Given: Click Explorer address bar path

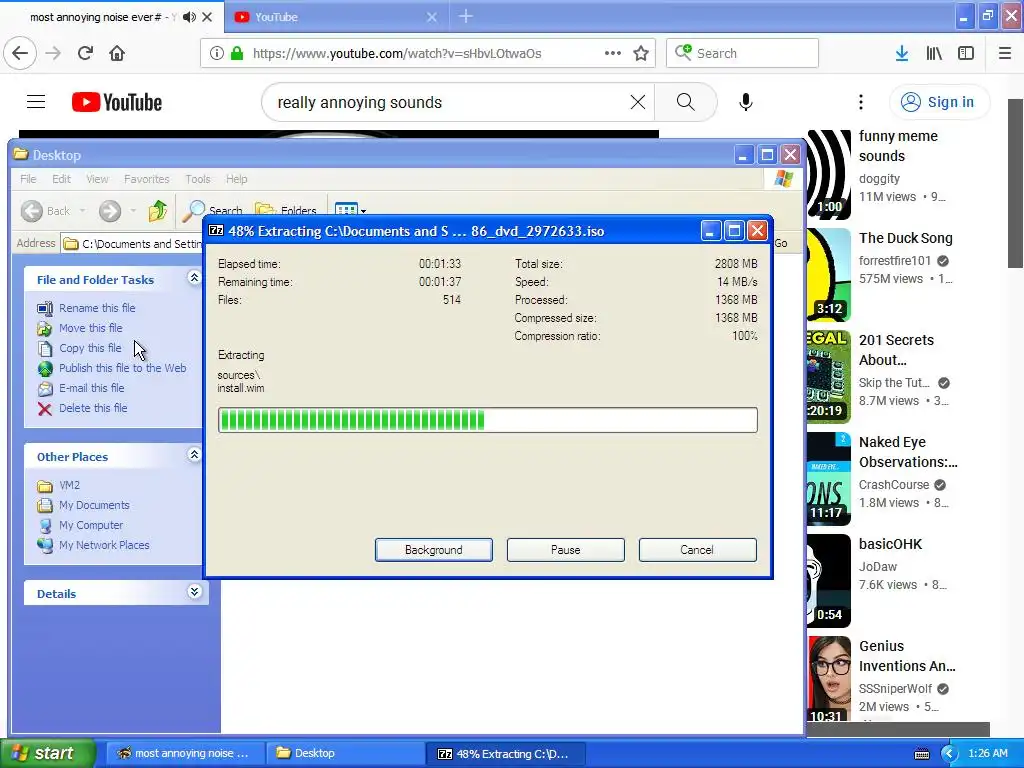Looking at the screenshot, I should (x=142, y=244).
